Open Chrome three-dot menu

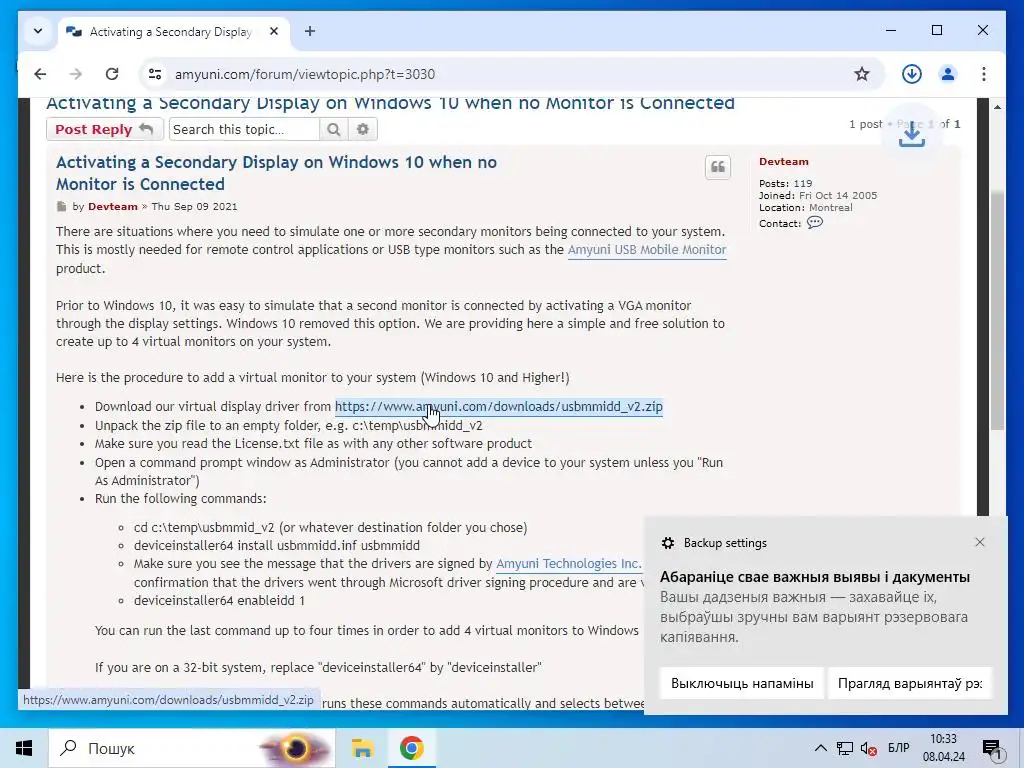click(984, 74)
